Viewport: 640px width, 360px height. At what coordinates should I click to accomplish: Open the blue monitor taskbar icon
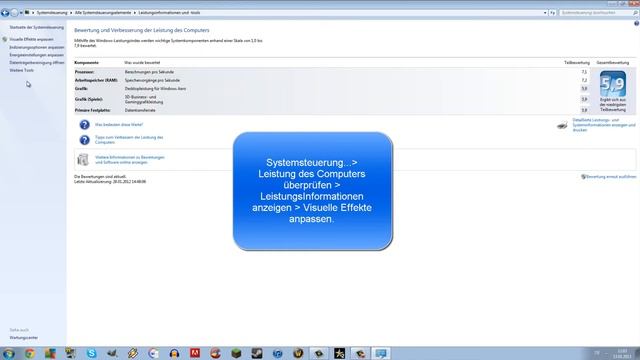coord(381,353)
